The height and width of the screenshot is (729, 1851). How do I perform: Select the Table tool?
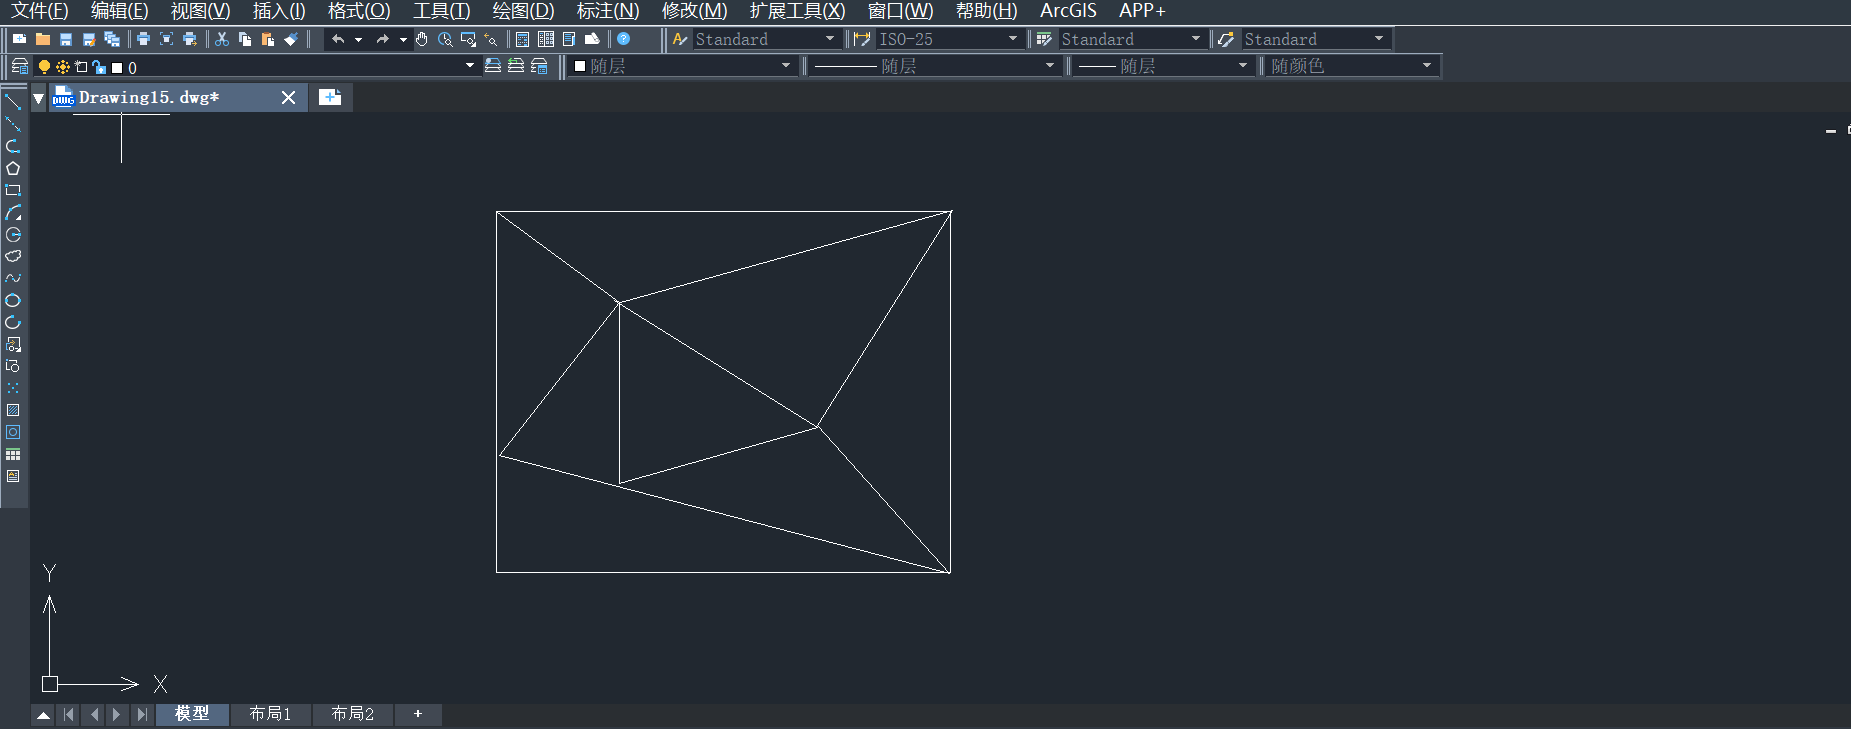[x=13, y=454]
